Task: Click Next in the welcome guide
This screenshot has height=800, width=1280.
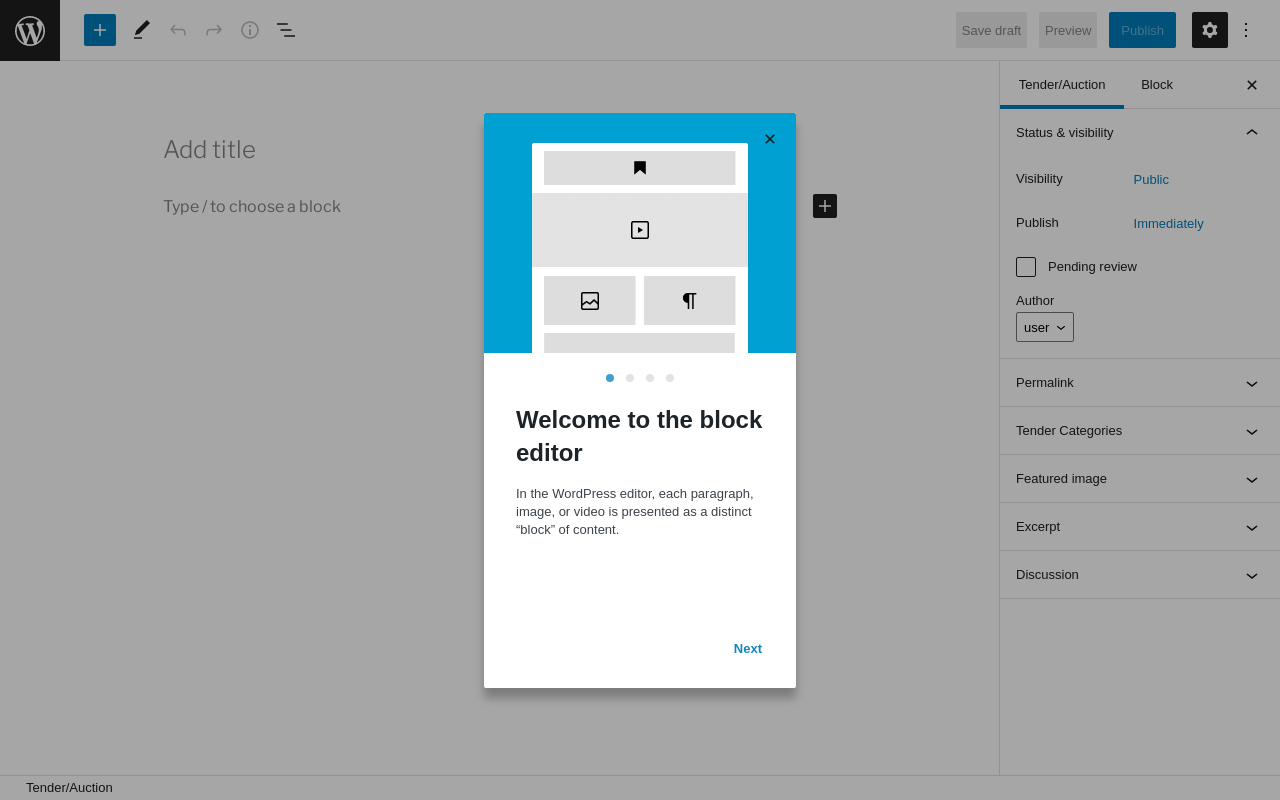Action: coord(748,649)
